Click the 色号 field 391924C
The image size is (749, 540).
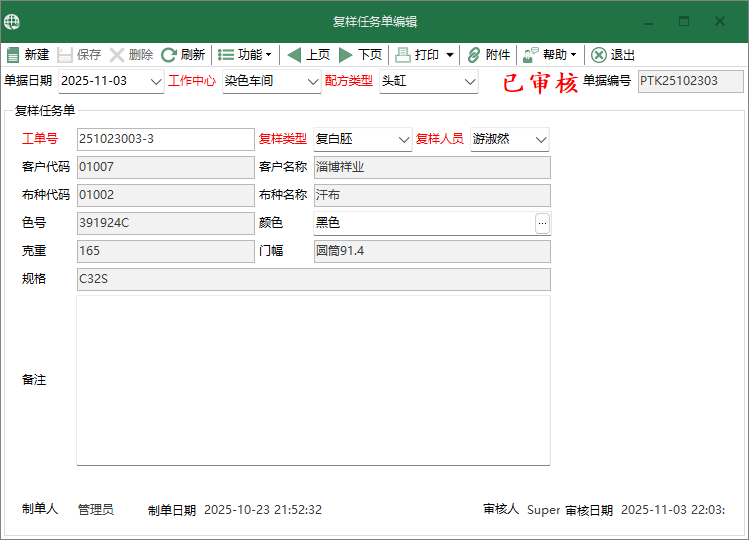coord(166,223)
